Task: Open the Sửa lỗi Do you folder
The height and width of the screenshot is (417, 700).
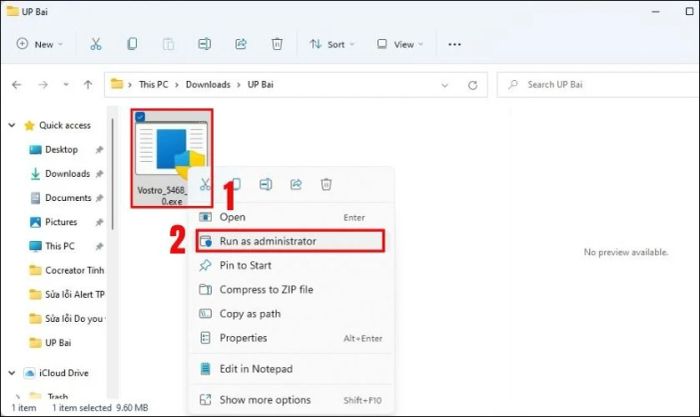Action: [x=67, y=318]
